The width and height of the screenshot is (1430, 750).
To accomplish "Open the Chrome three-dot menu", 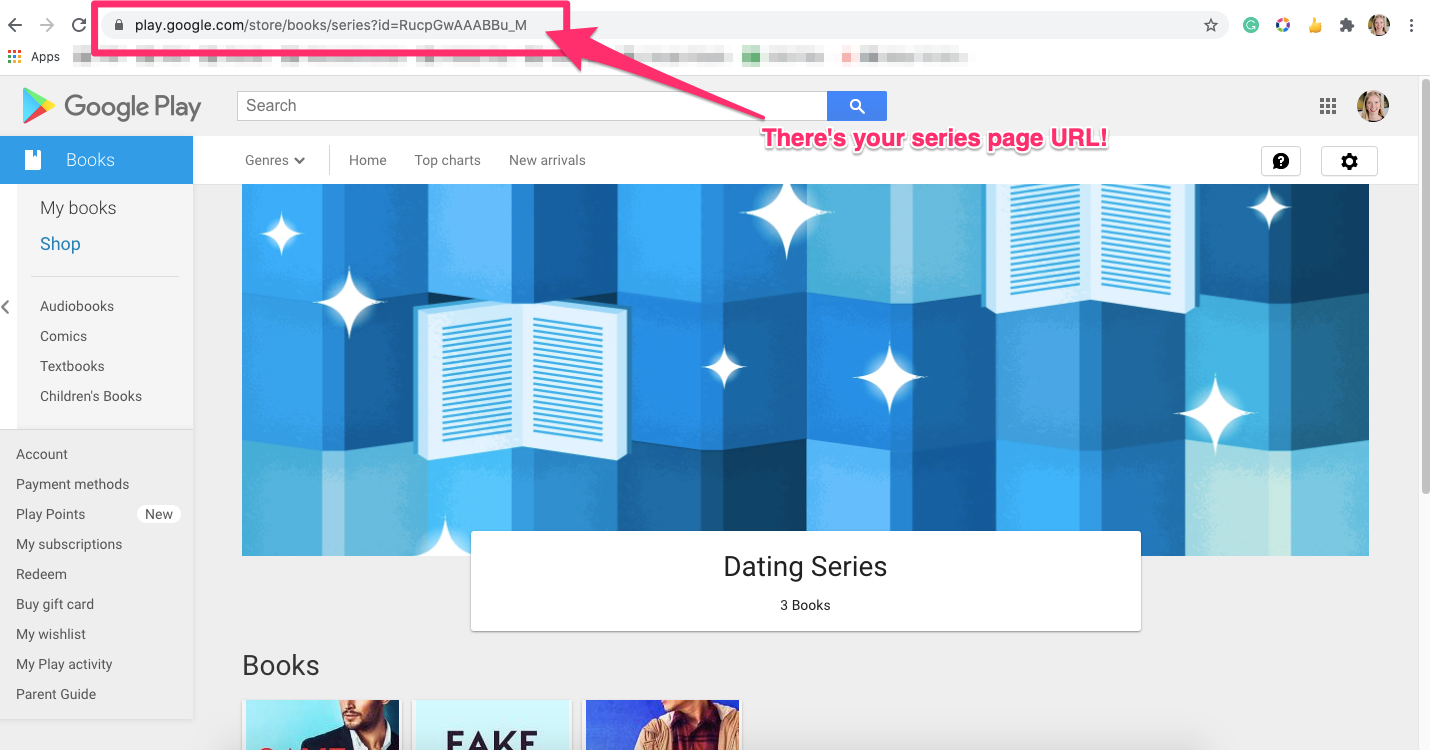I will (x=1410, y=26).
